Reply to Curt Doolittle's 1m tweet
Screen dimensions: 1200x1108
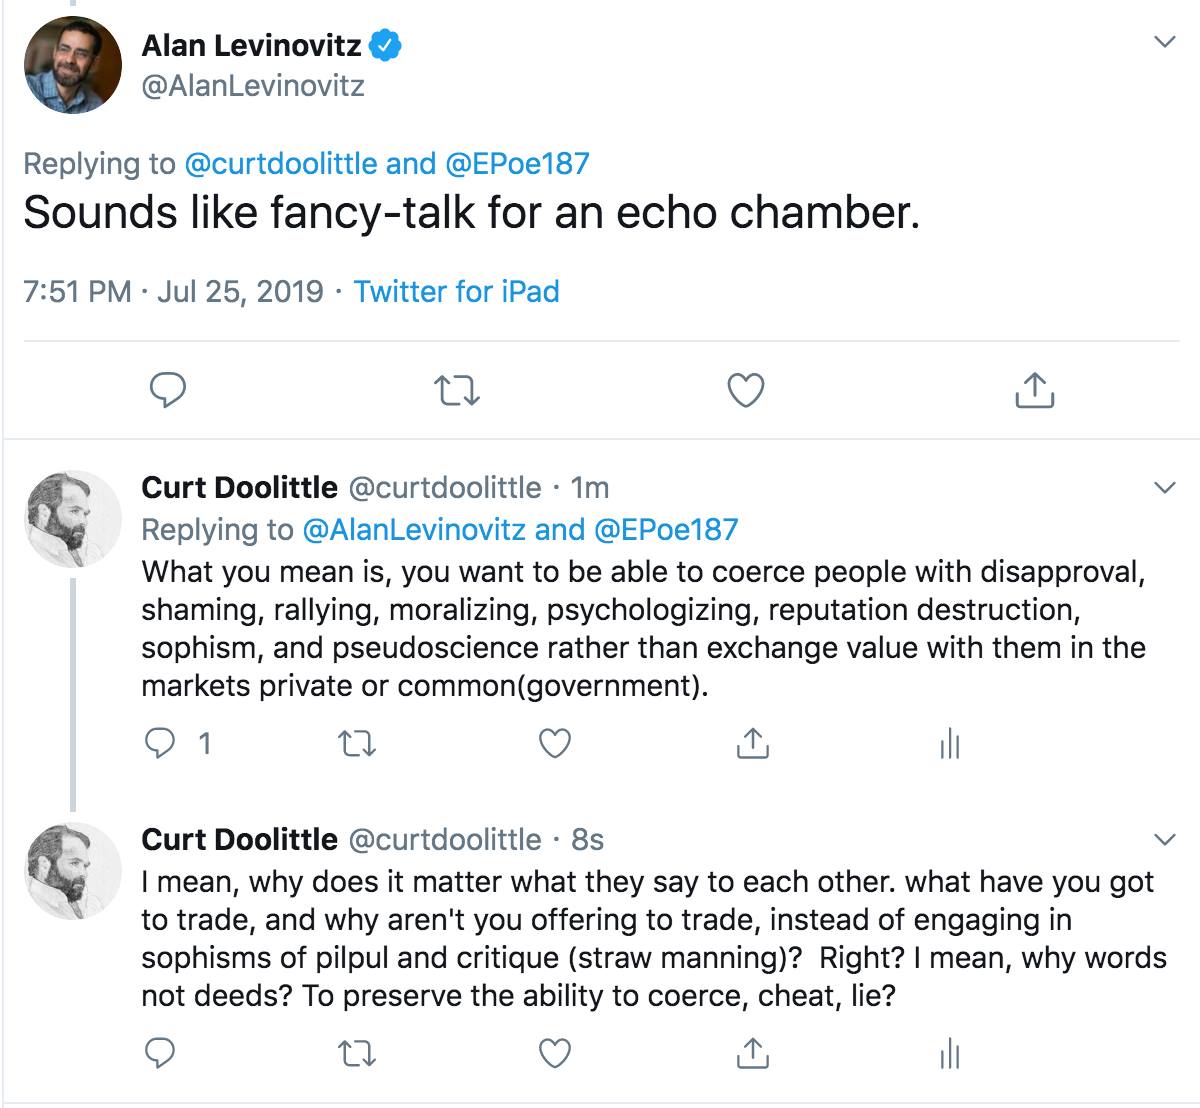pos(161,743)
